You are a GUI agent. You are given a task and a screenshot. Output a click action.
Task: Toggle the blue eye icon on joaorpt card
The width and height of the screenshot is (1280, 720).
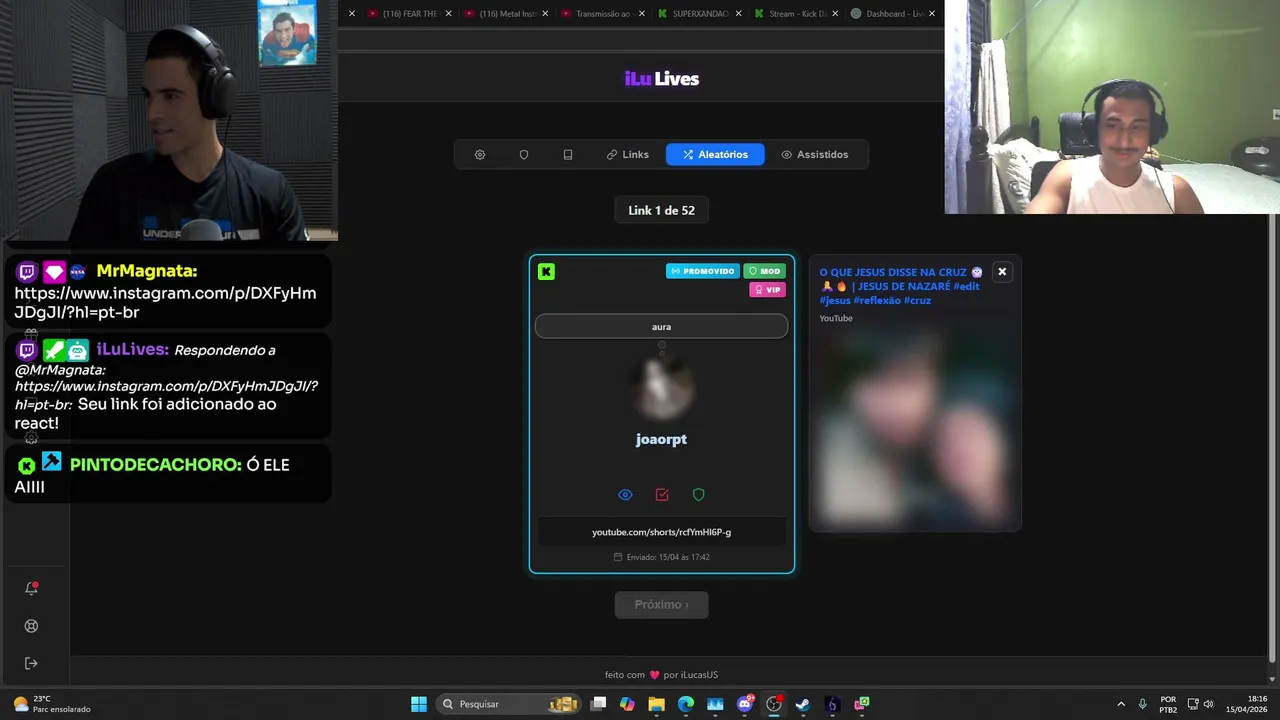(625, 495)
